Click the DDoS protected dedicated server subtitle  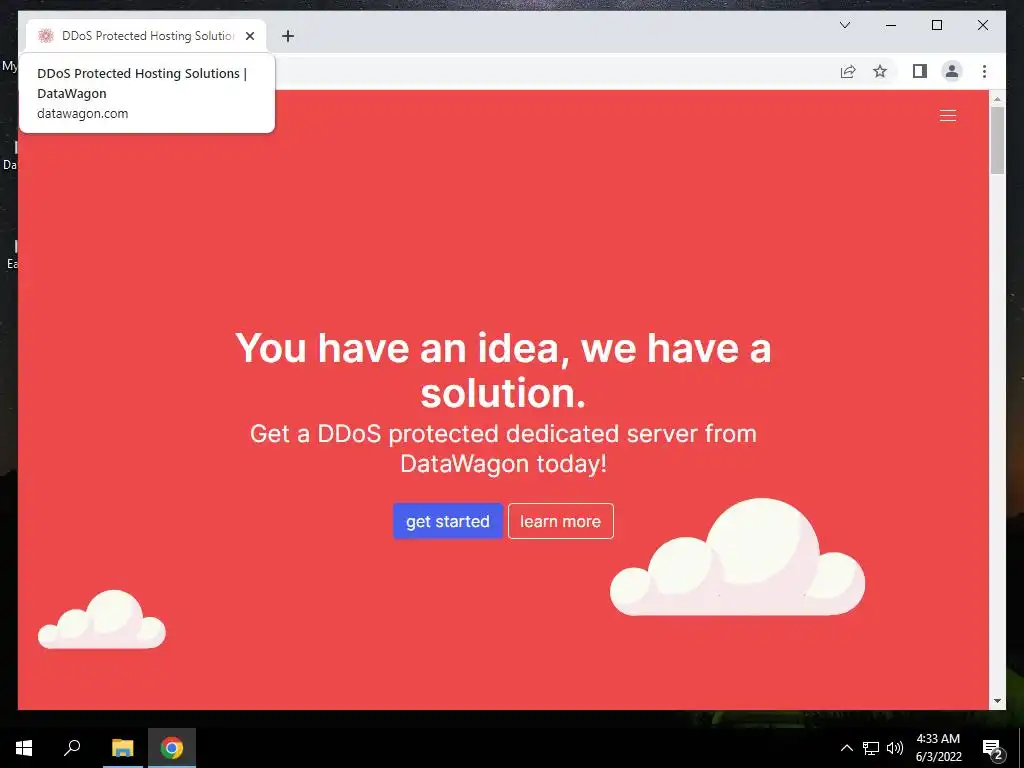pos(503,449)
